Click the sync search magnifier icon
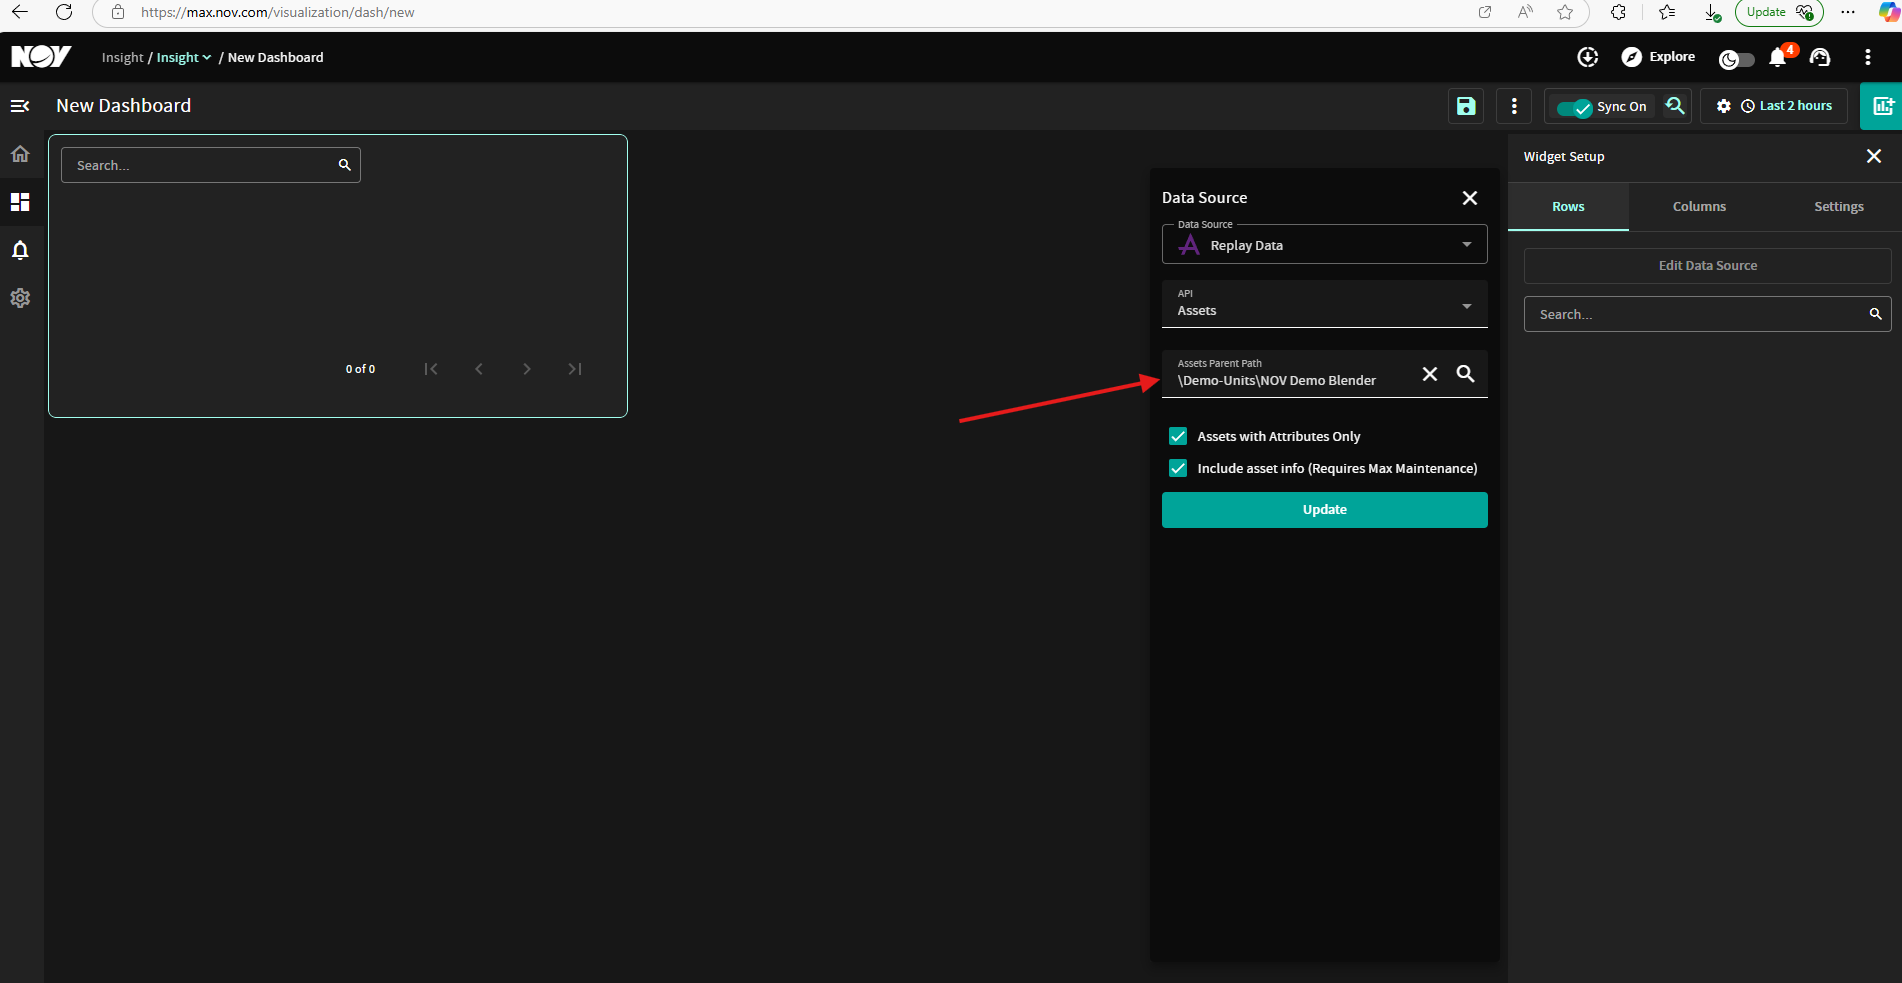This screenshot has height=983, width=1902. point(1675,106)
